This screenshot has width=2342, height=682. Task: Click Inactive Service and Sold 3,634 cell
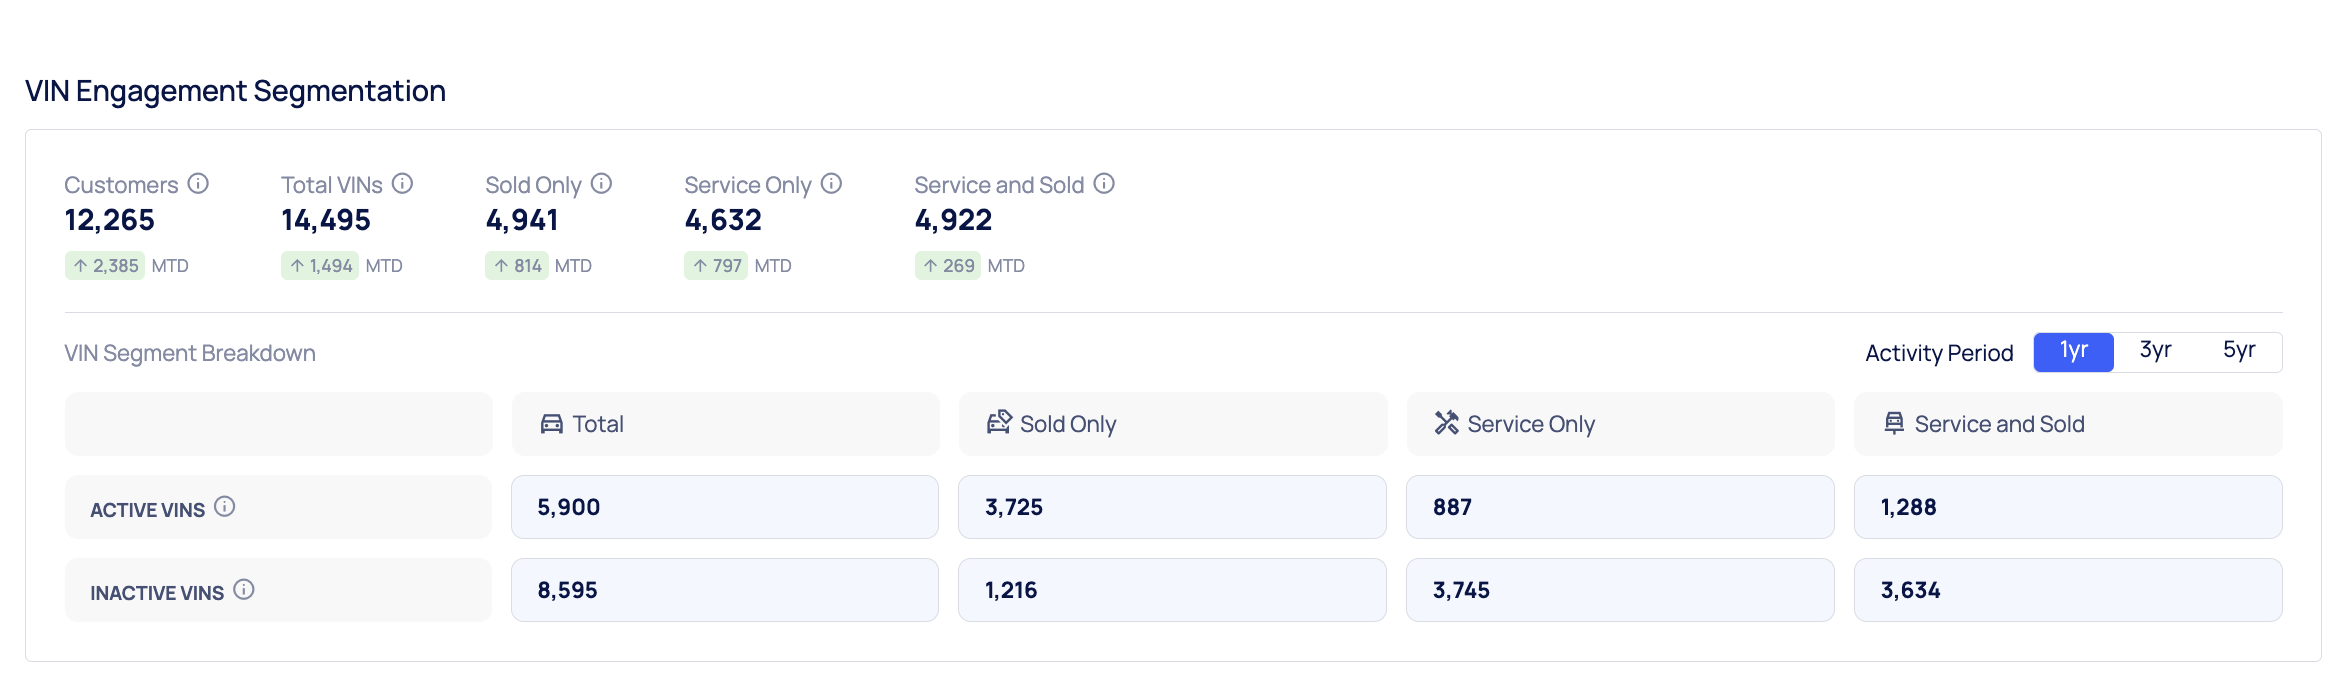[x=2067, y=590]
